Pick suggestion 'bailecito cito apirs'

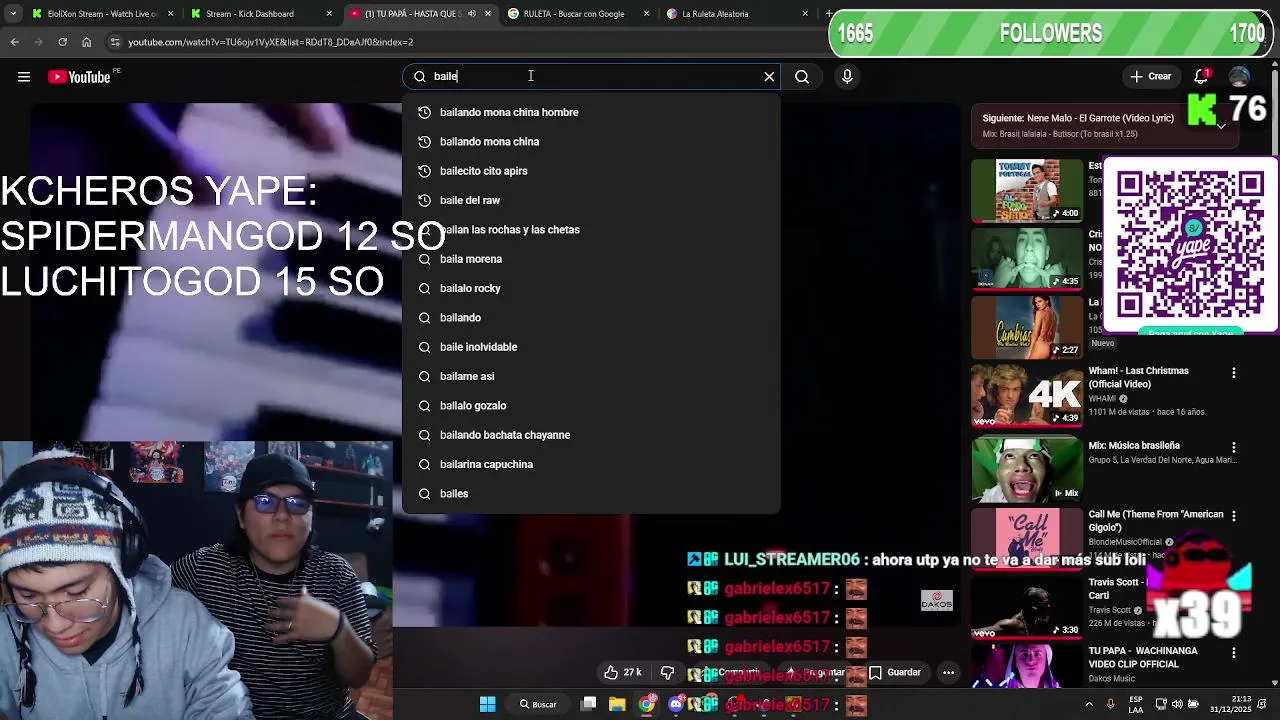591,171
